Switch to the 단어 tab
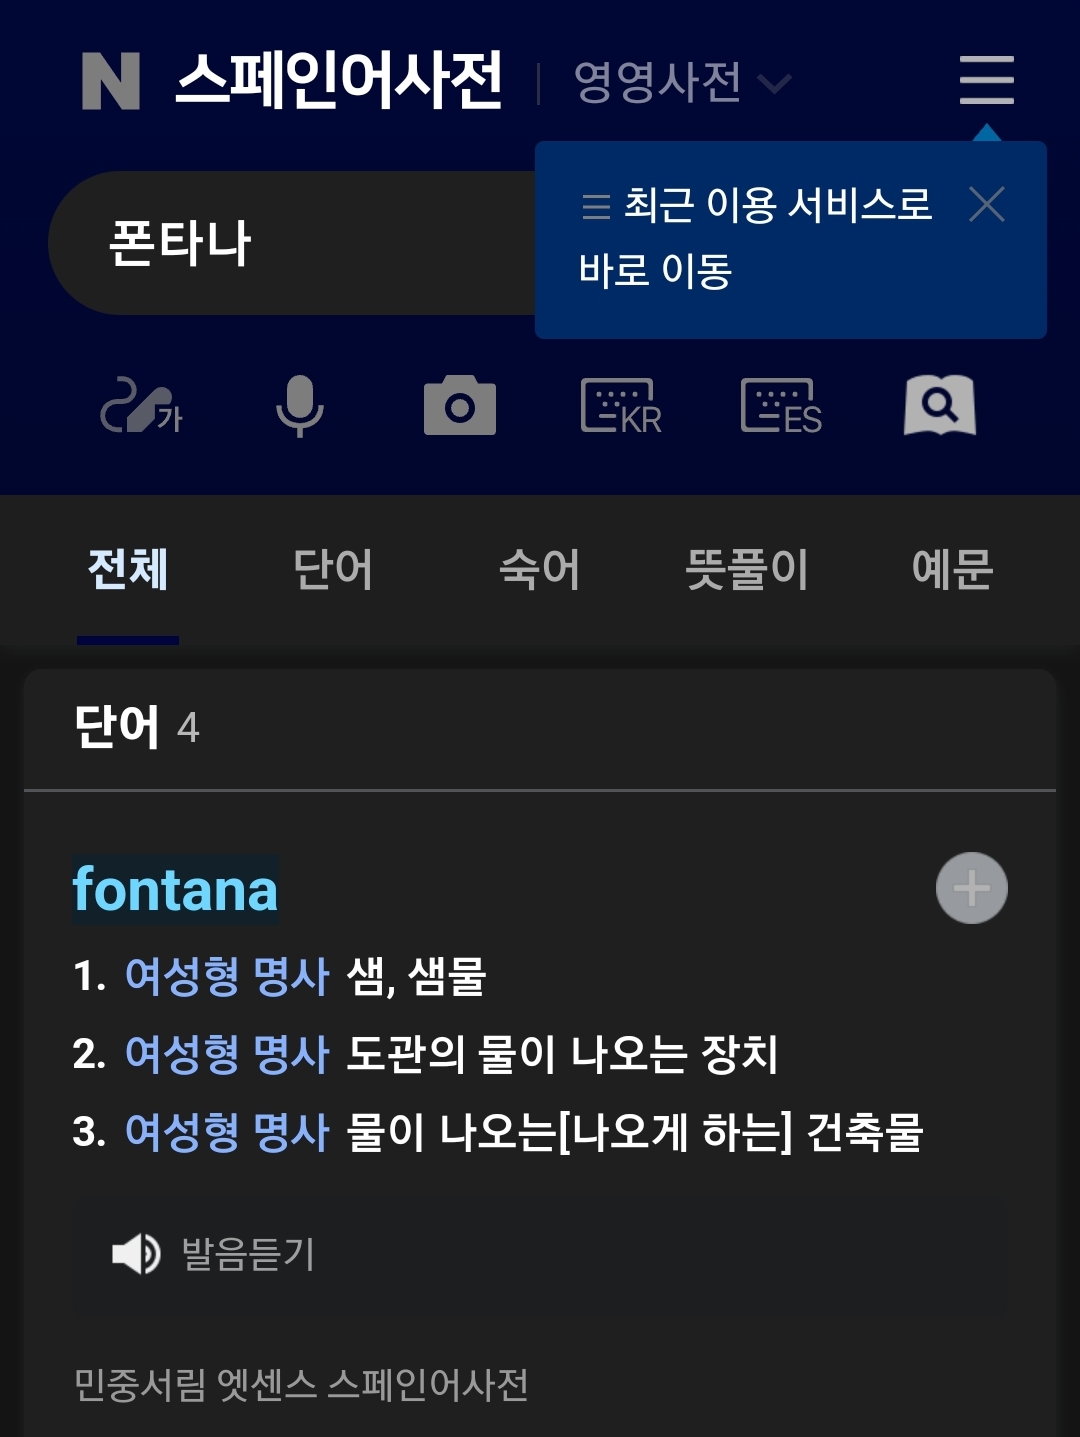The image size is (1080, 1437). point(333,570)
